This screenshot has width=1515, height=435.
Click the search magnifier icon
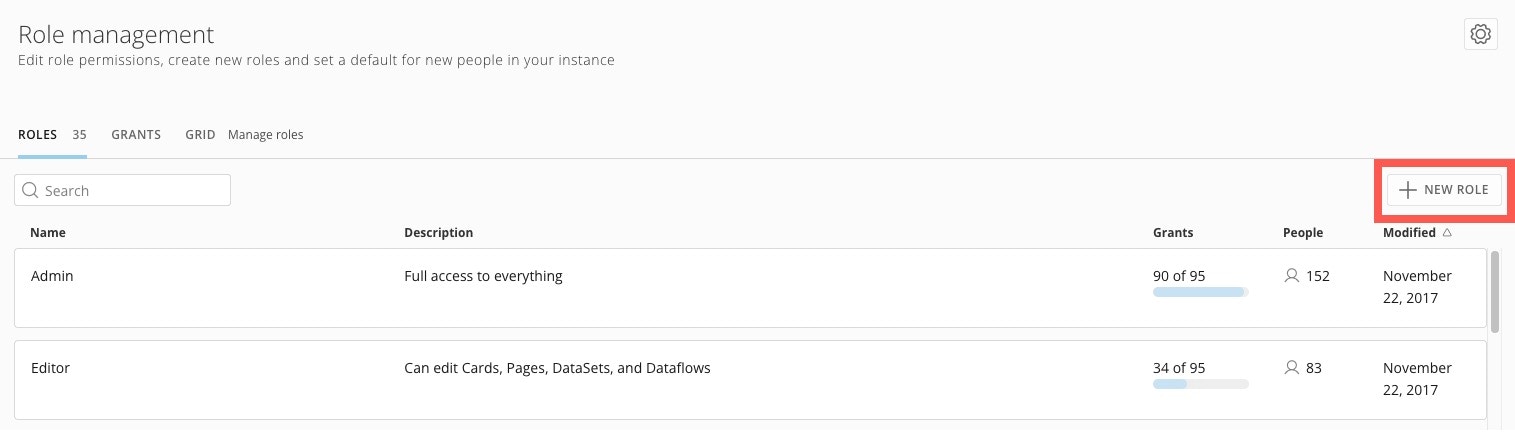(30, 190)
